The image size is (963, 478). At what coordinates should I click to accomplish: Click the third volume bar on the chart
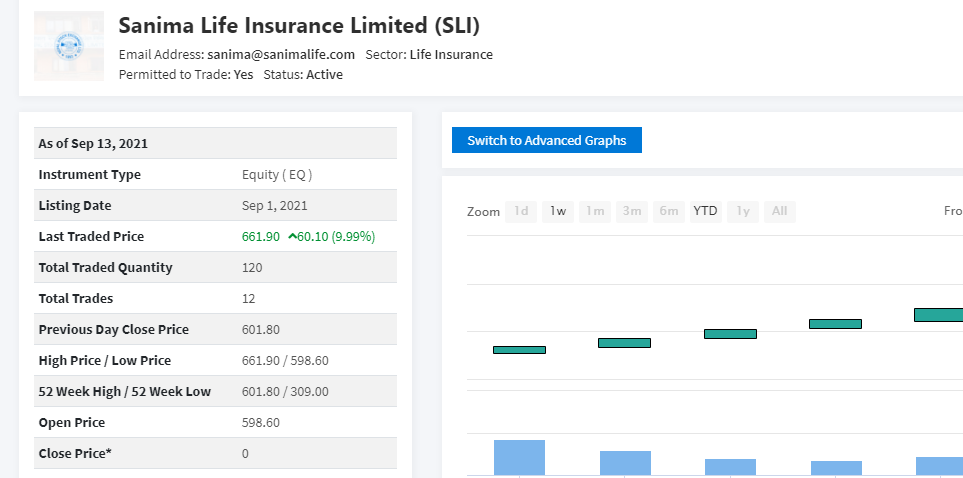730,467
